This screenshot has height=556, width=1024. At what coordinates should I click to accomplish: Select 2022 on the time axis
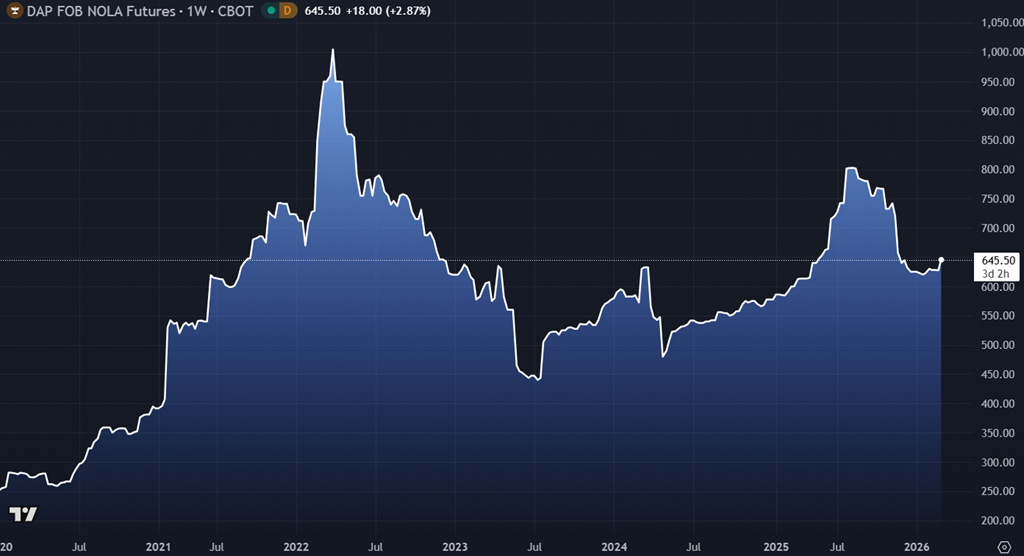pyautogui.click(x=295, y=547)
